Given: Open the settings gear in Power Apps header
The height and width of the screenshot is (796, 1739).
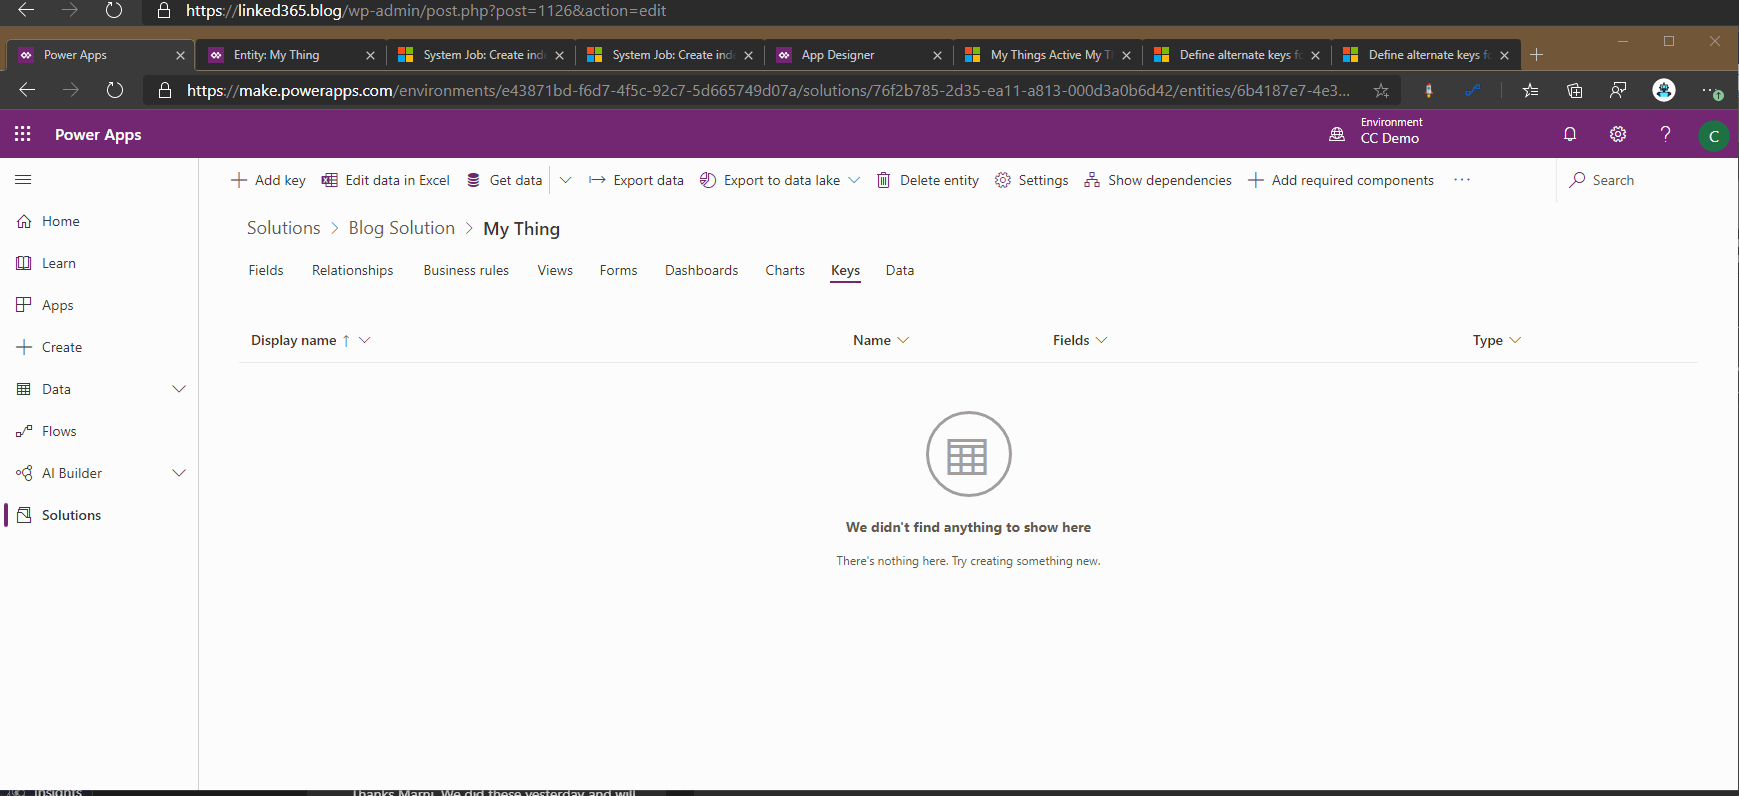Looking at the screenshot, I should [x=1618, y=134].
